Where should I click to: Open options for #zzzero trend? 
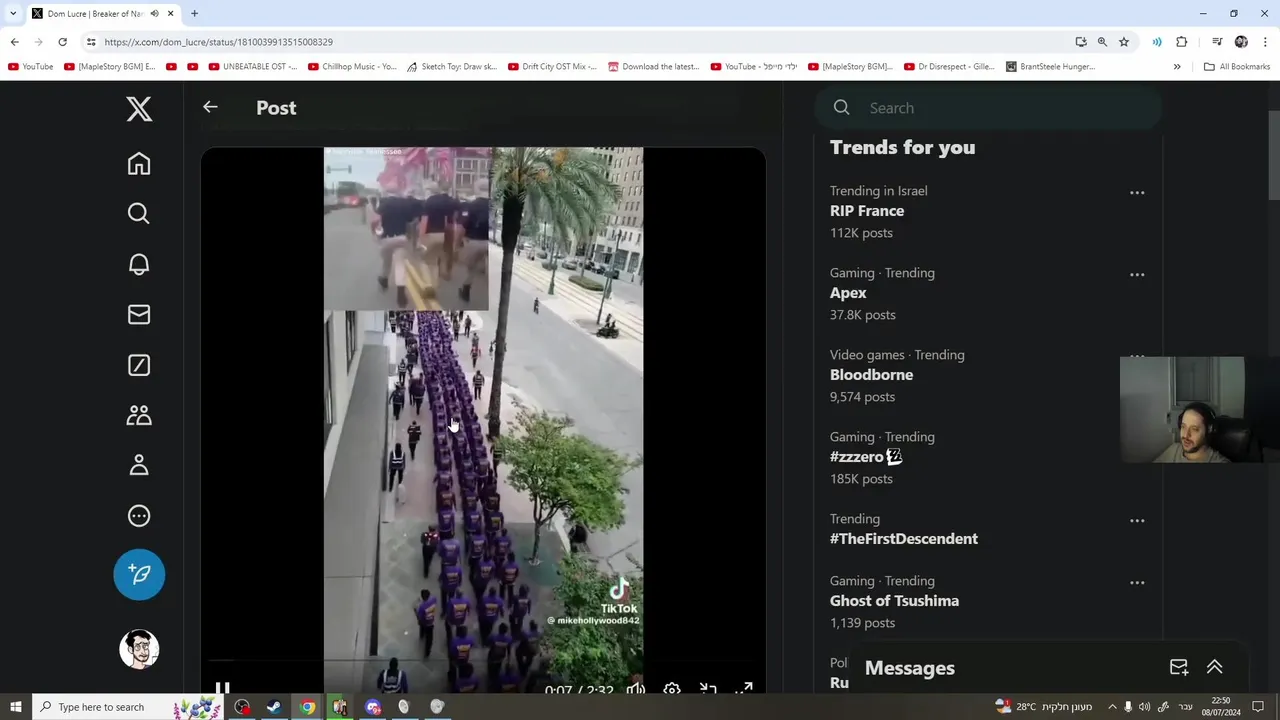1137,438
